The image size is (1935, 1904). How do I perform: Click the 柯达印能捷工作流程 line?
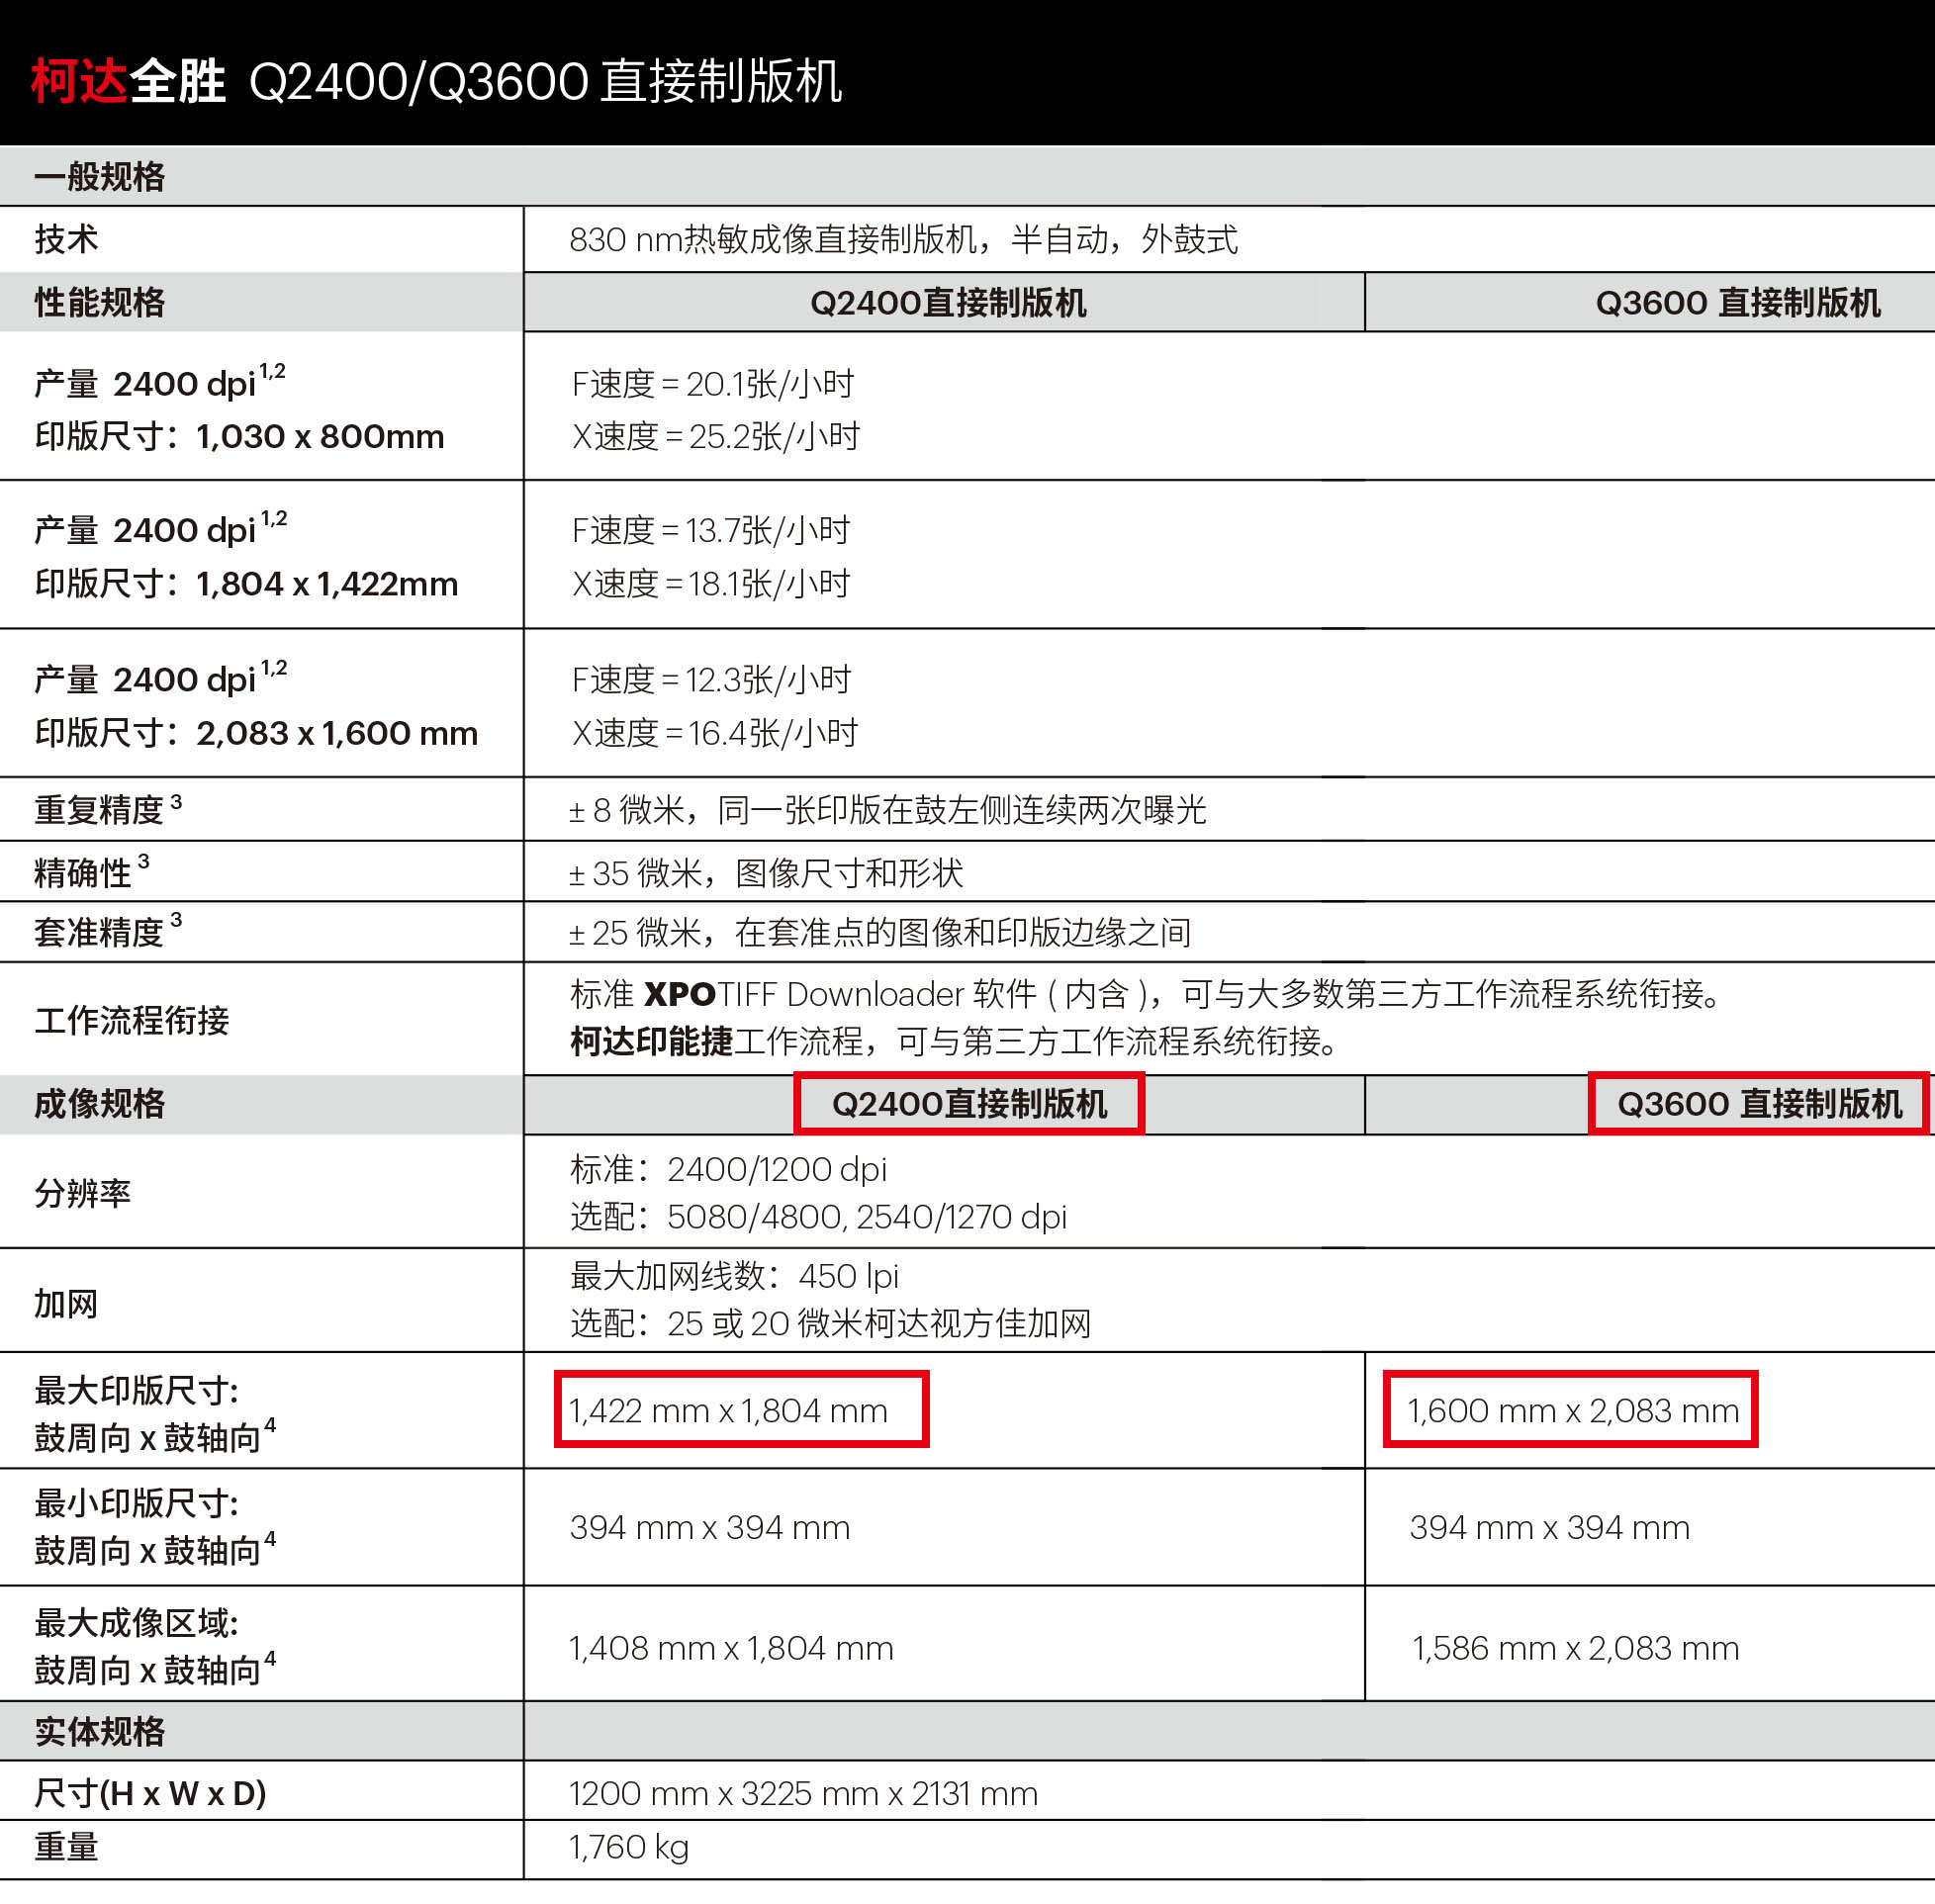tap(955, 1042)
